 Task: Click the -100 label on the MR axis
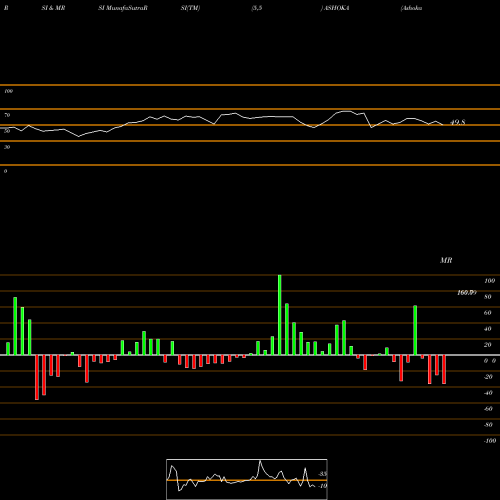[x=490, y=441]
